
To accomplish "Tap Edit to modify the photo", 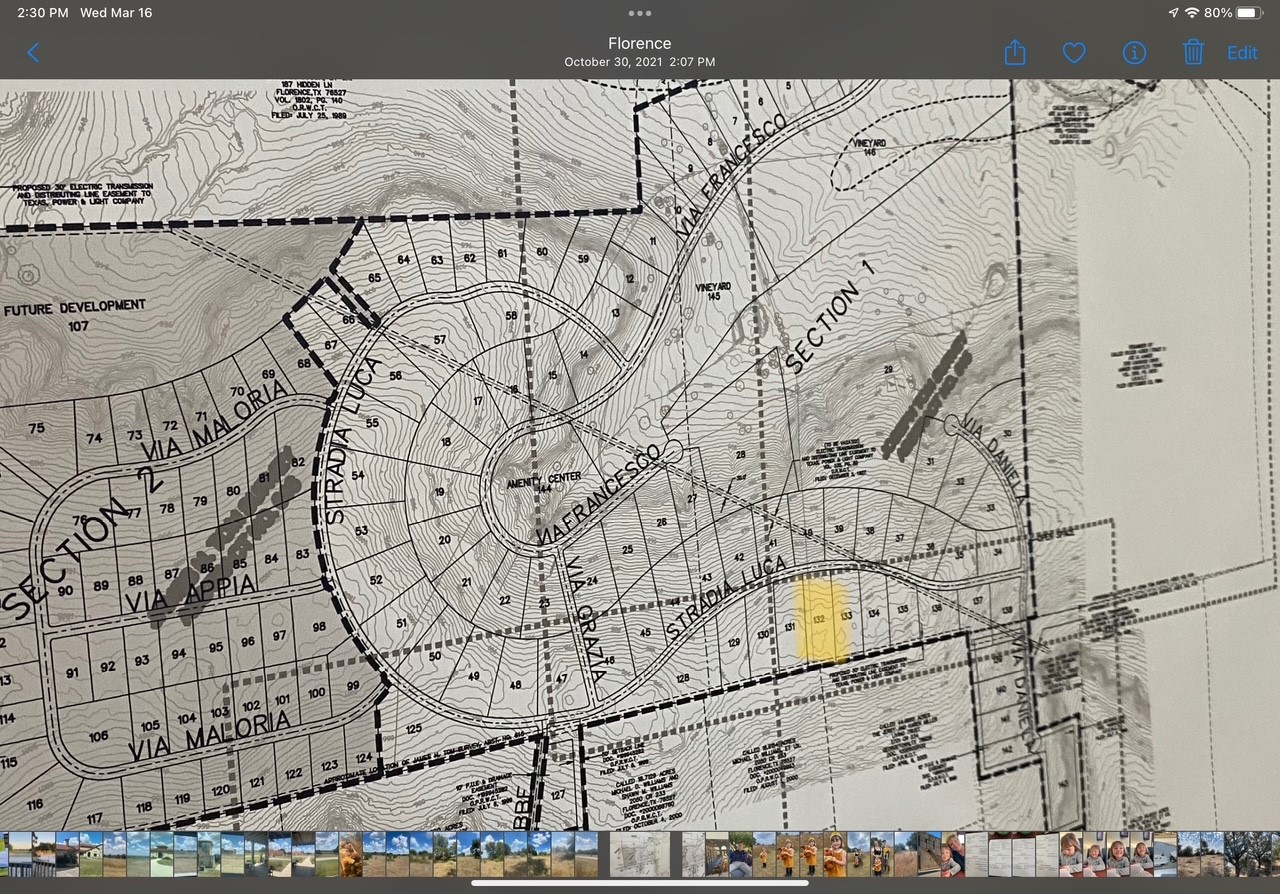I will tap(1242, 53).
